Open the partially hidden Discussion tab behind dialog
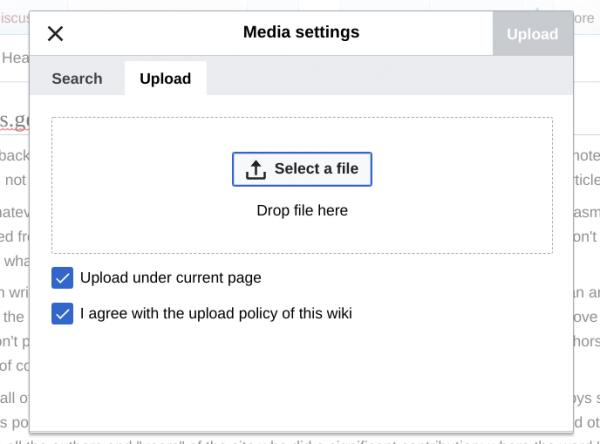This screenshot has height=444, width=600. pos(14,18)
